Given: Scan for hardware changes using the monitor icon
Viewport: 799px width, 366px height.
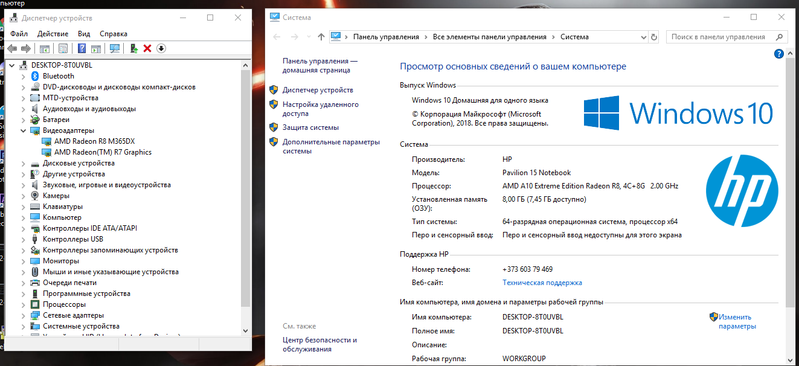Looking at the screenshot, I should click(x=115, y=48).
